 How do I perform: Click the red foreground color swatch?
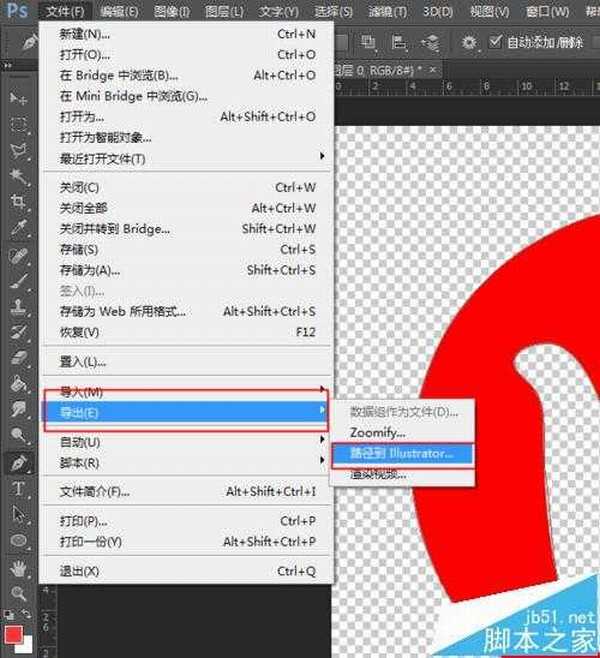click(x=12, y=635)
